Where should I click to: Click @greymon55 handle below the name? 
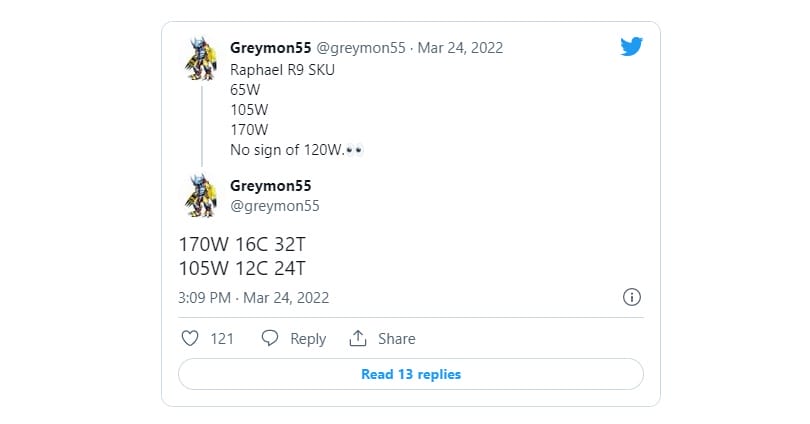(275, 205)
